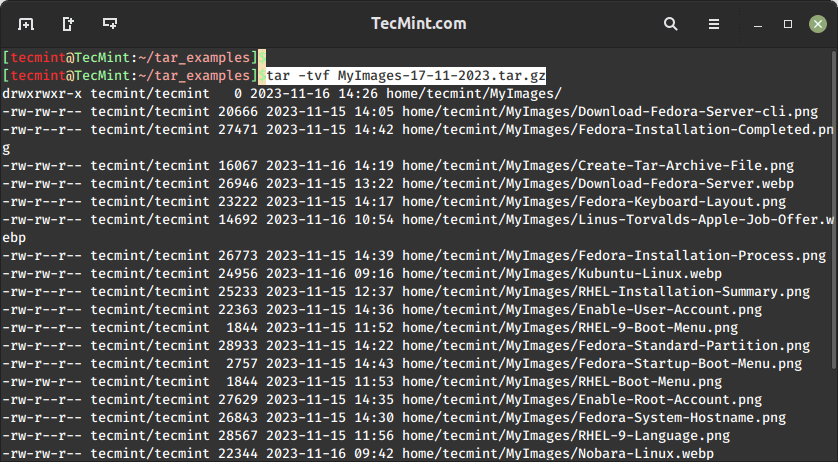The width and height of the screenshot is (838, 462).
Task: Open a new terminal tab
Action: [x=26, y=24]
